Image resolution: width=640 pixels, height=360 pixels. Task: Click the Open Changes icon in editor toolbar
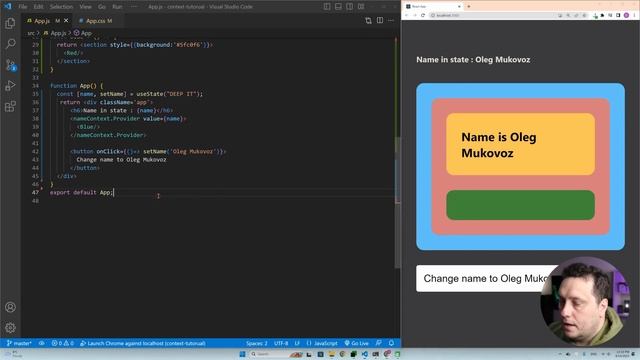(368, 20)
